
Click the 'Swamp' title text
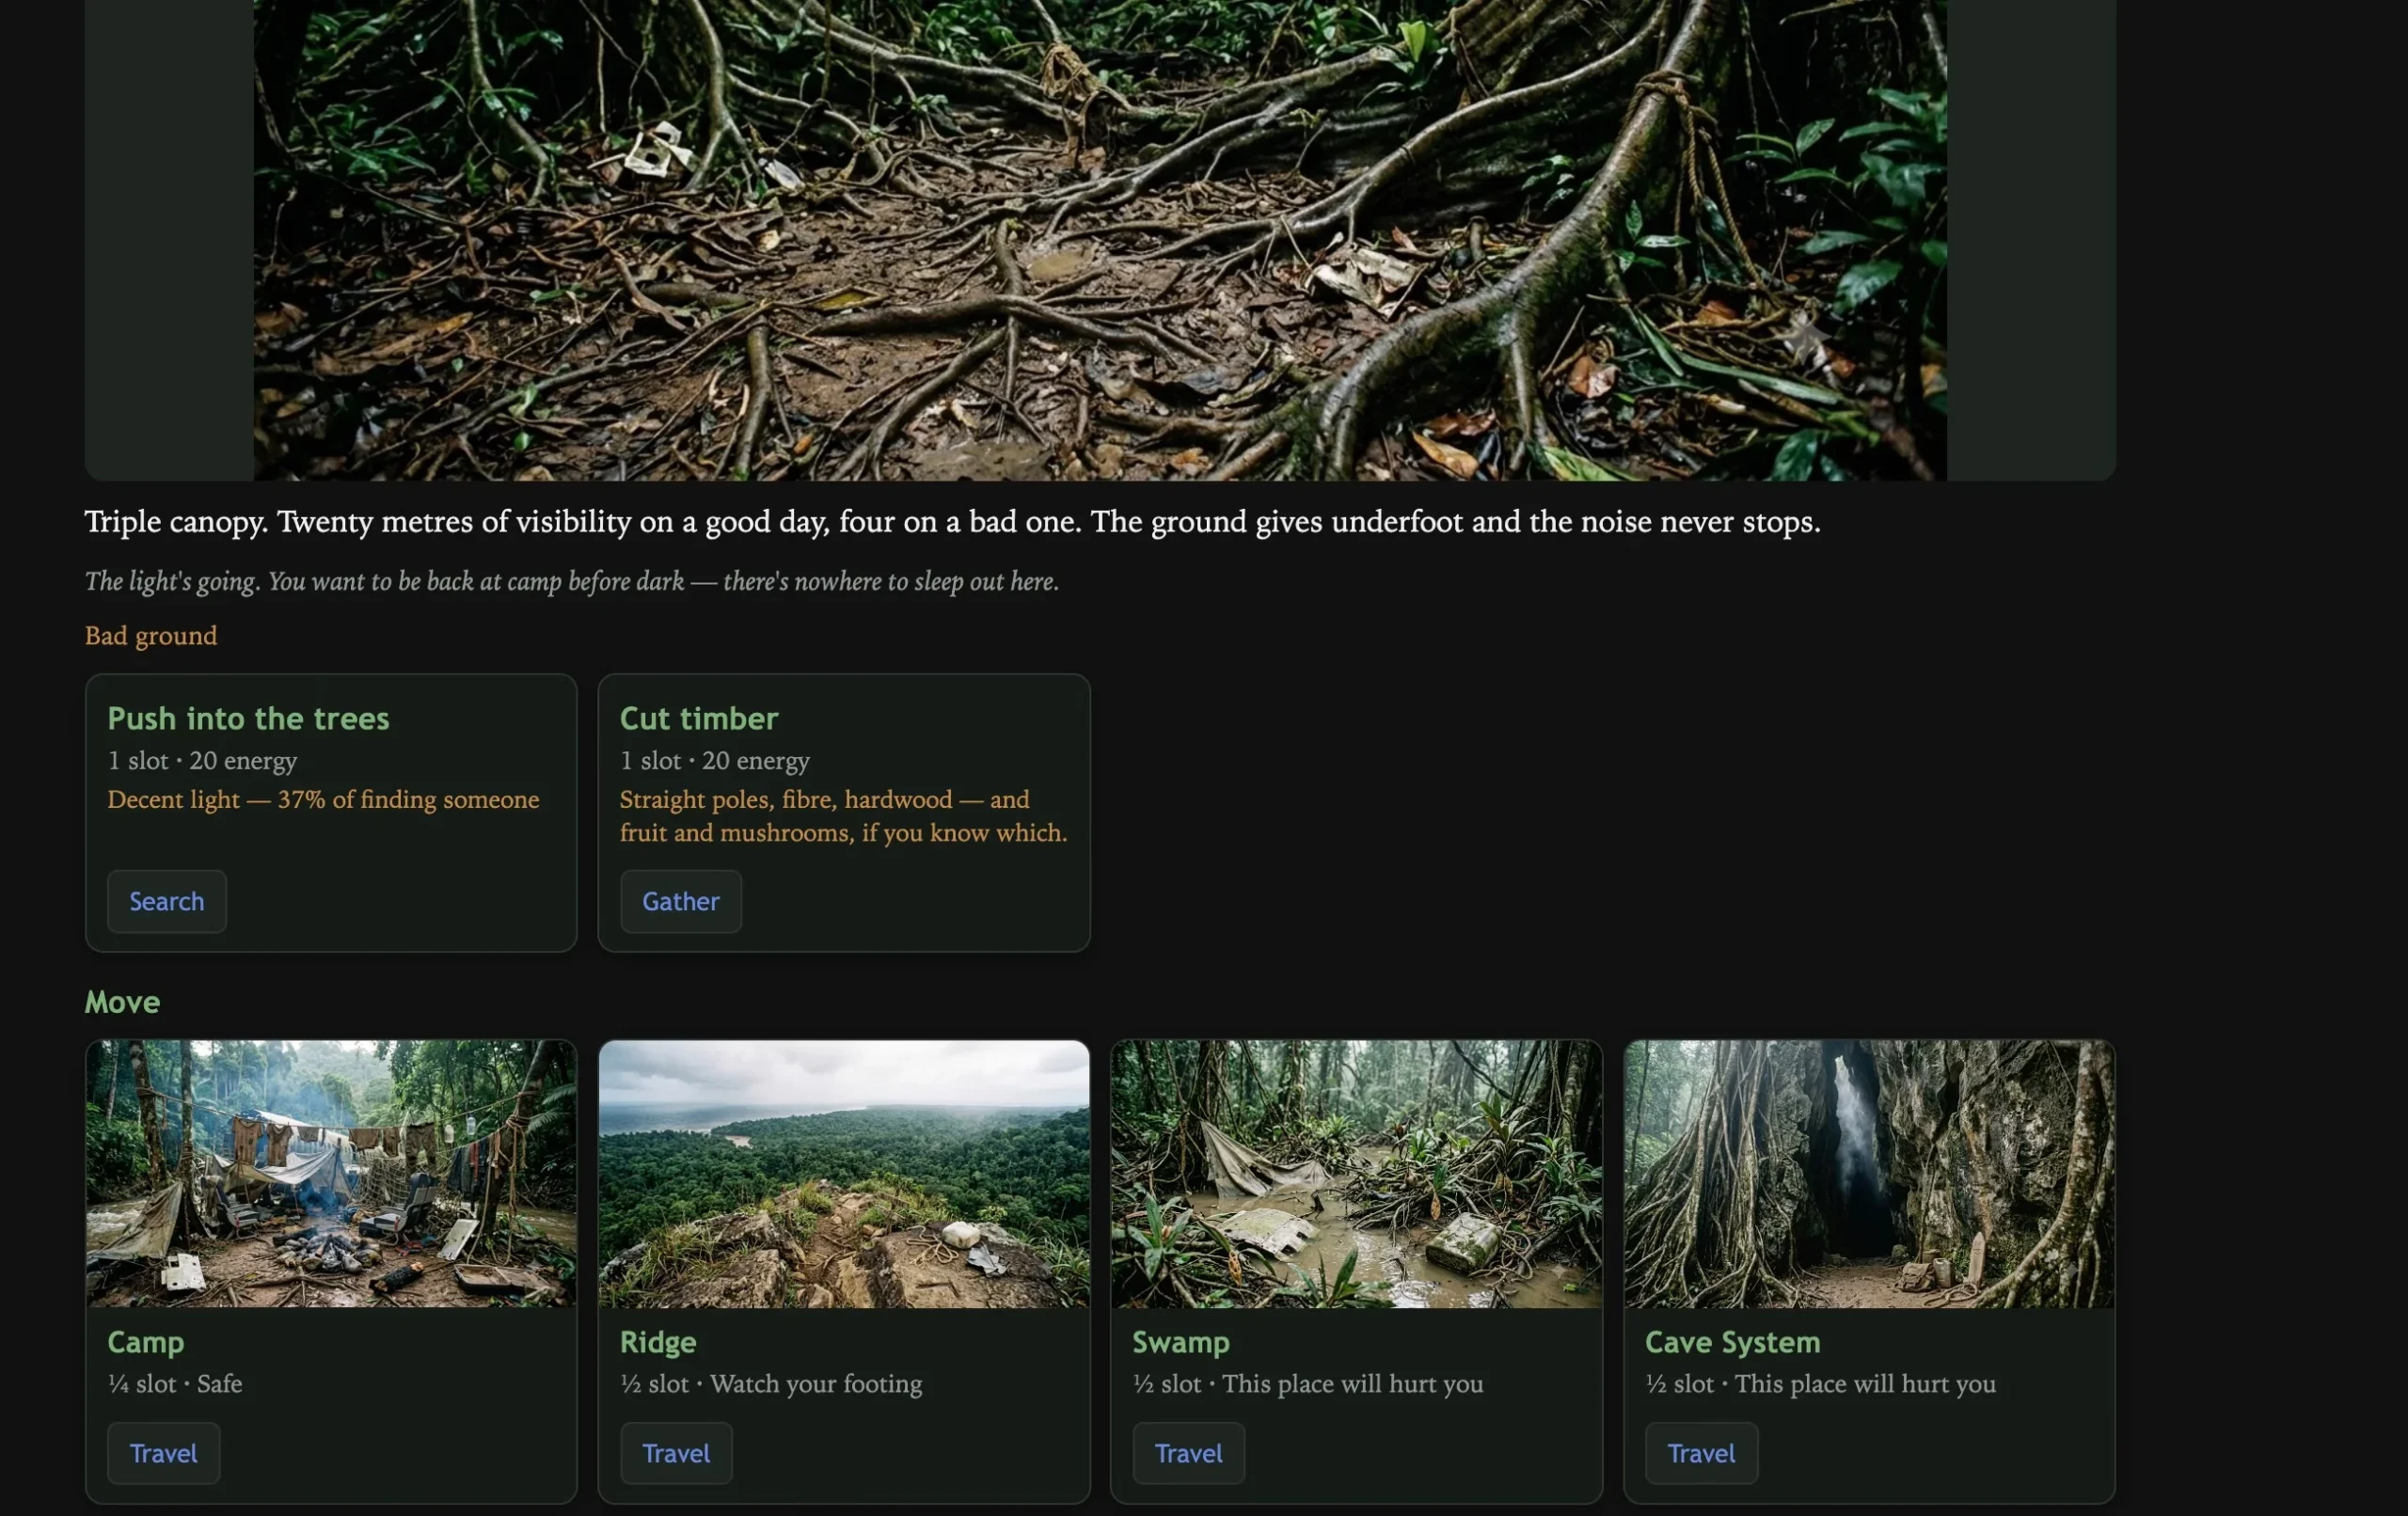point(1181,1342)
